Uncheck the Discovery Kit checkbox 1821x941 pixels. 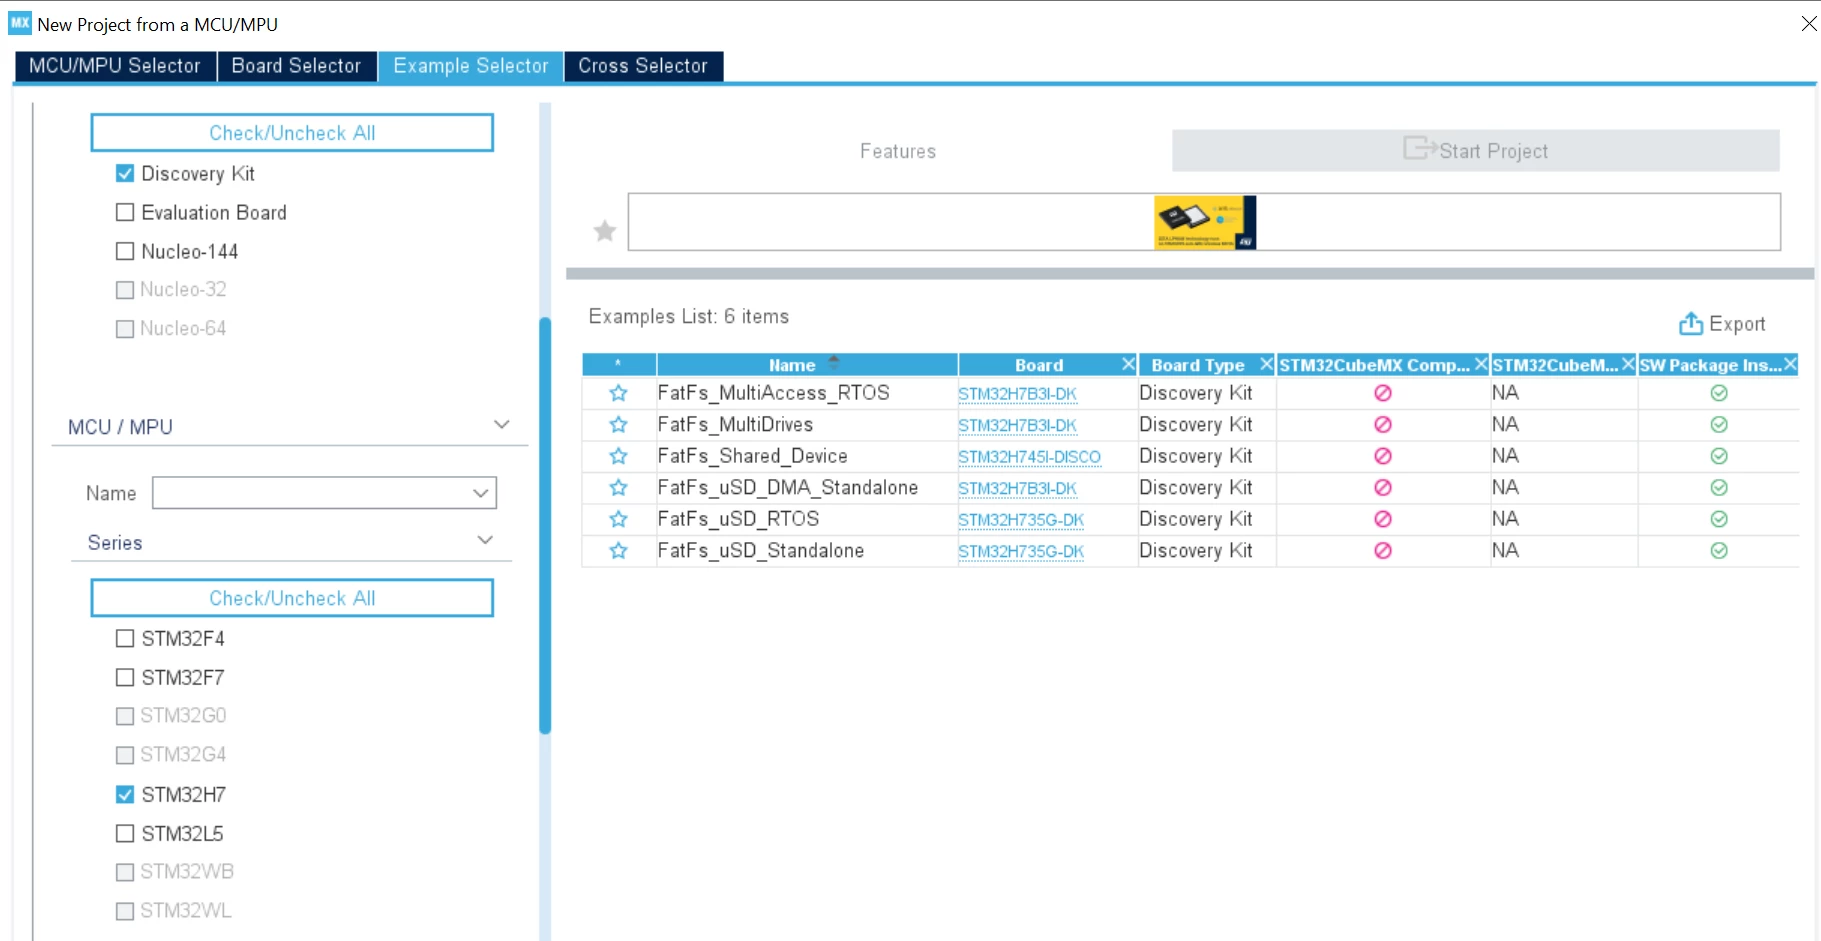point(125,173)
